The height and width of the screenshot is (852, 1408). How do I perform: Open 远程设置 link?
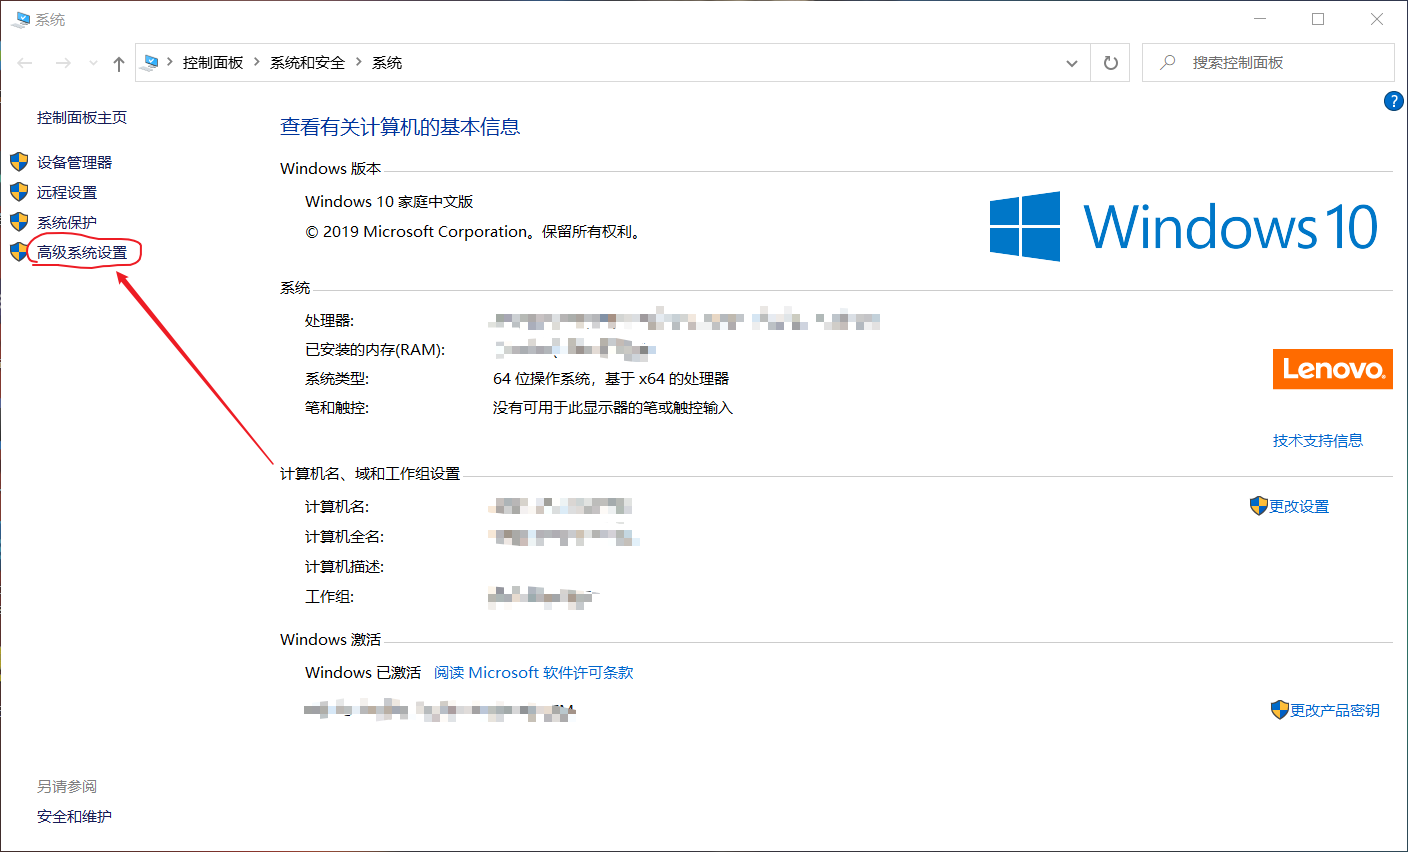(67, 192)
